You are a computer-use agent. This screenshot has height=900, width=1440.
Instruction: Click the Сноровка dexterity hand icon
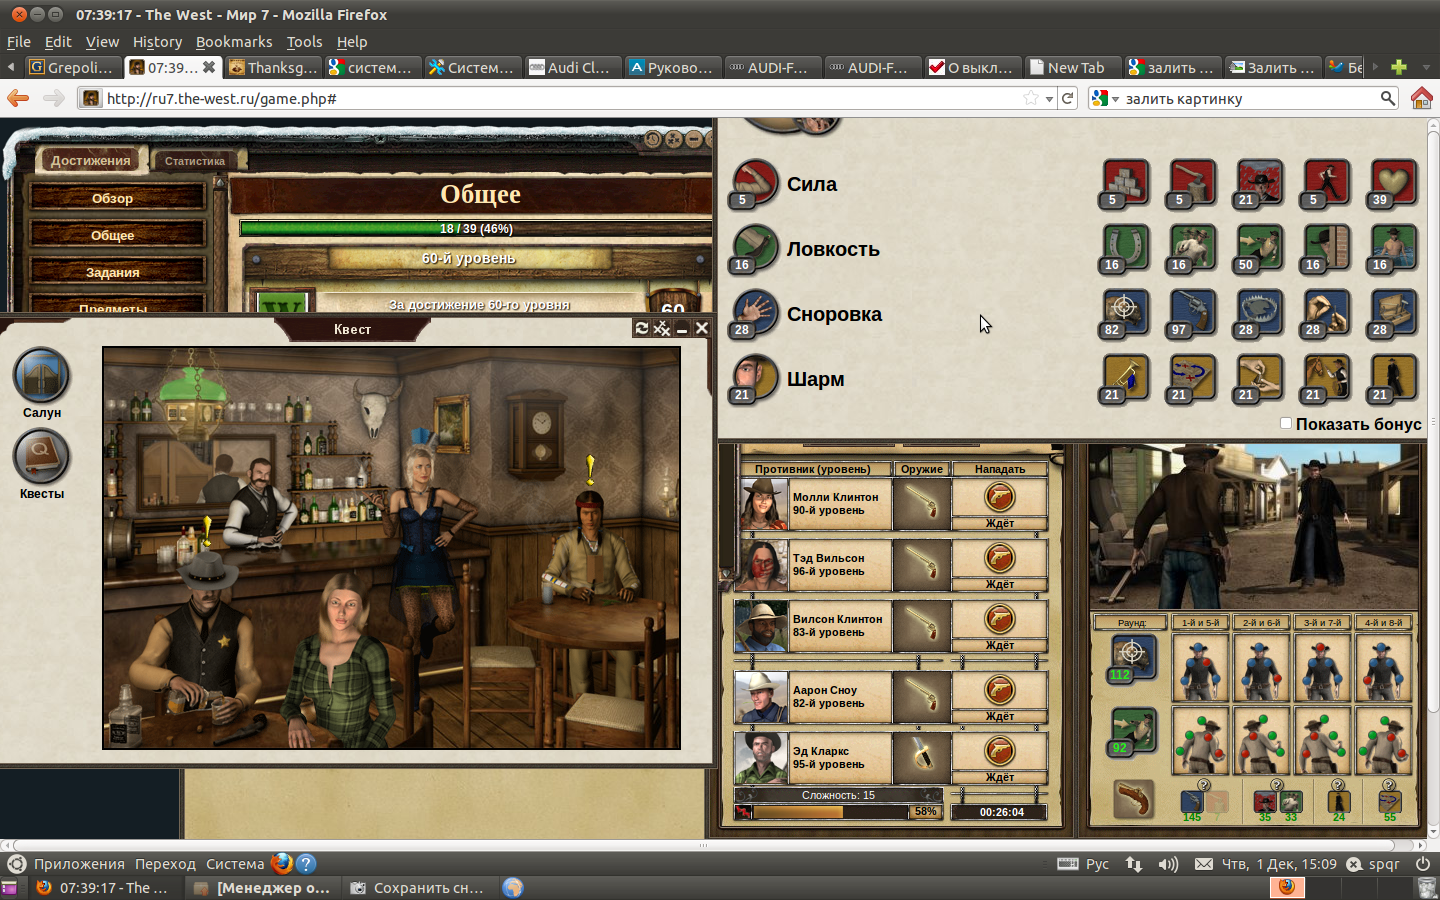tap(754, 314)
